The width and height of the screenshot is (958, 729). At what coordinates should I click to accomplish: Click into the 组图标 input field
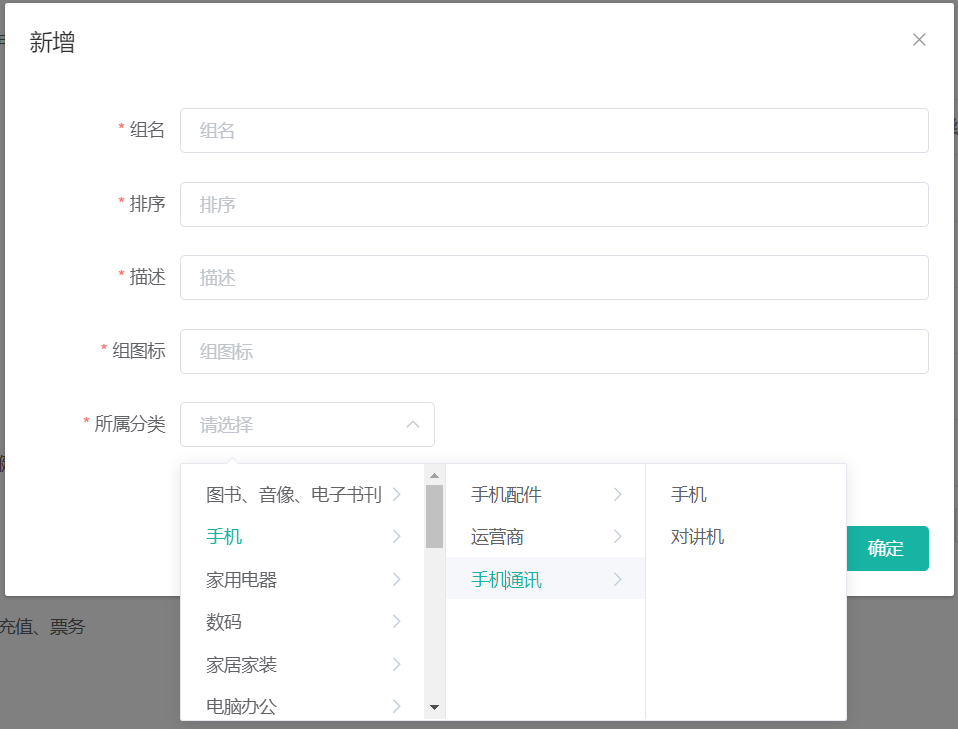point(554,351)
